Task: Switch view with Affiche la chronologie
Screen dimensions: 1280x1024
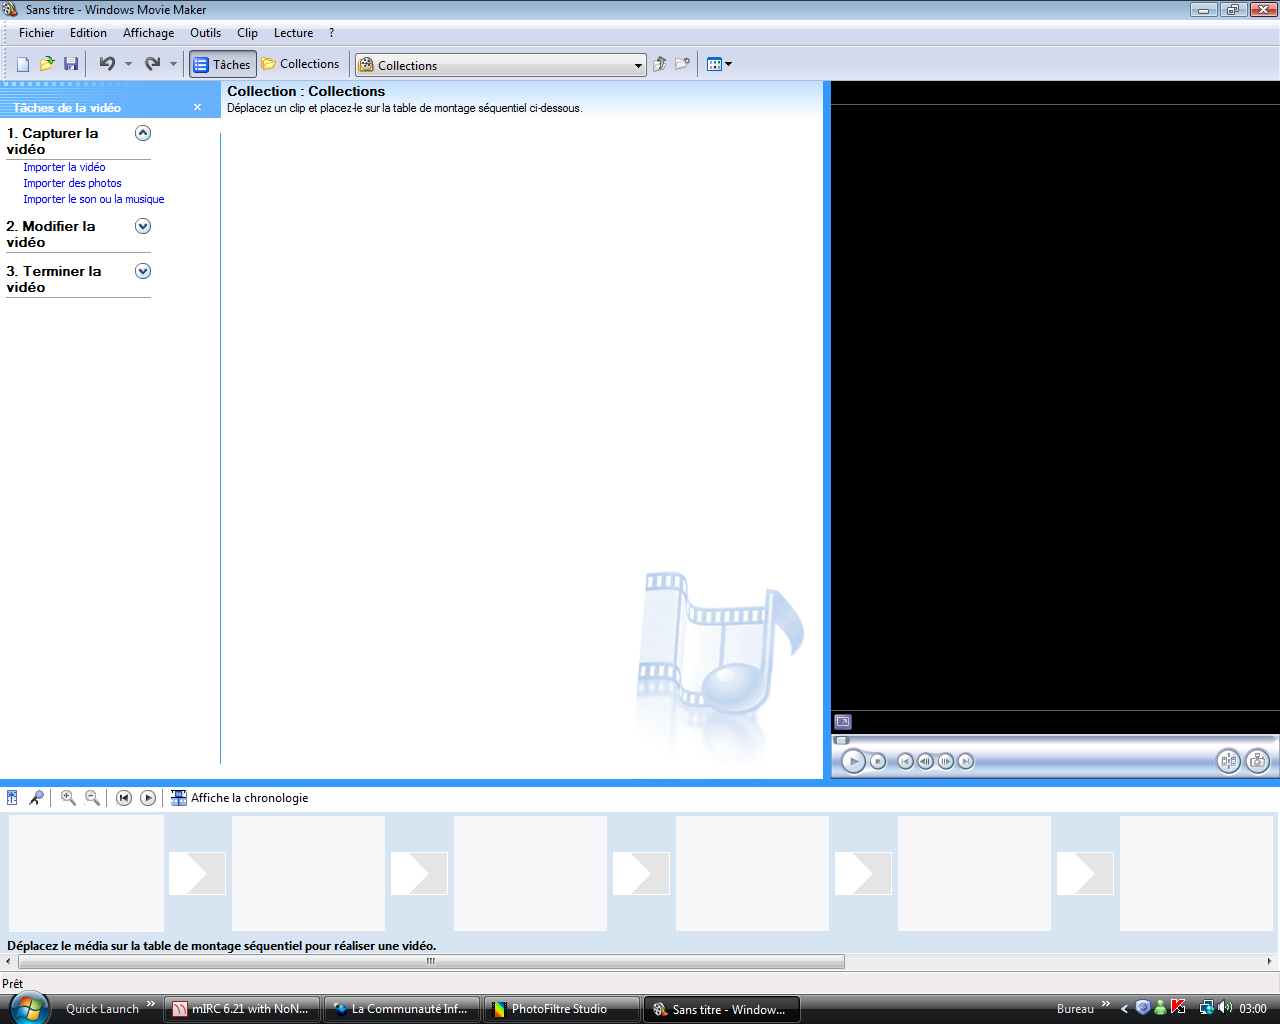Action: coord(240,798)
